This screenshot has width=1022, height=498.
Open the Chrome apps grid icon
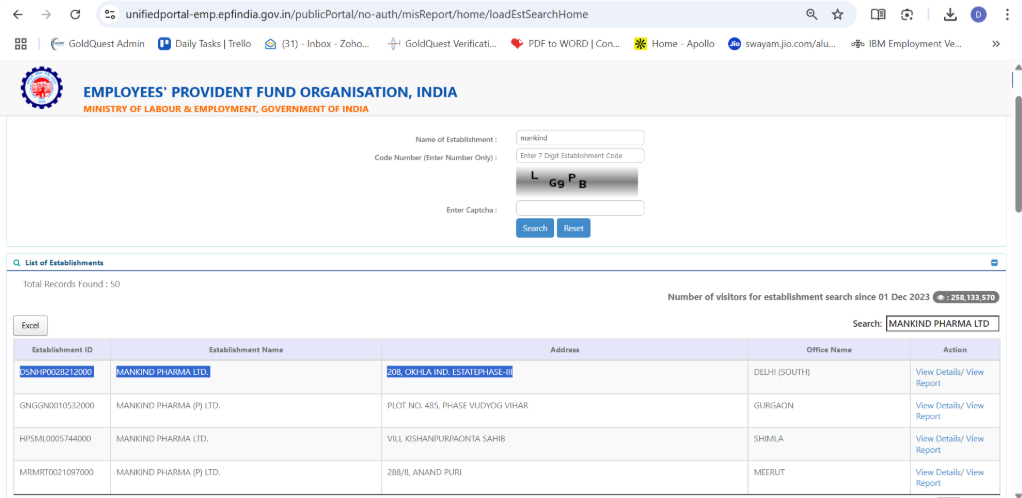pos(20,44)
